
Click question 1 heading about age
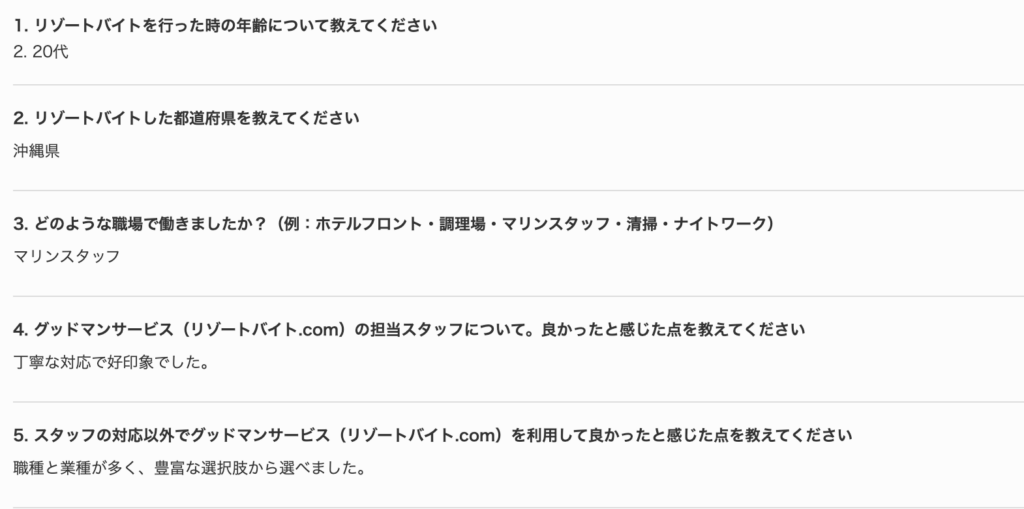tap(225, 26)
